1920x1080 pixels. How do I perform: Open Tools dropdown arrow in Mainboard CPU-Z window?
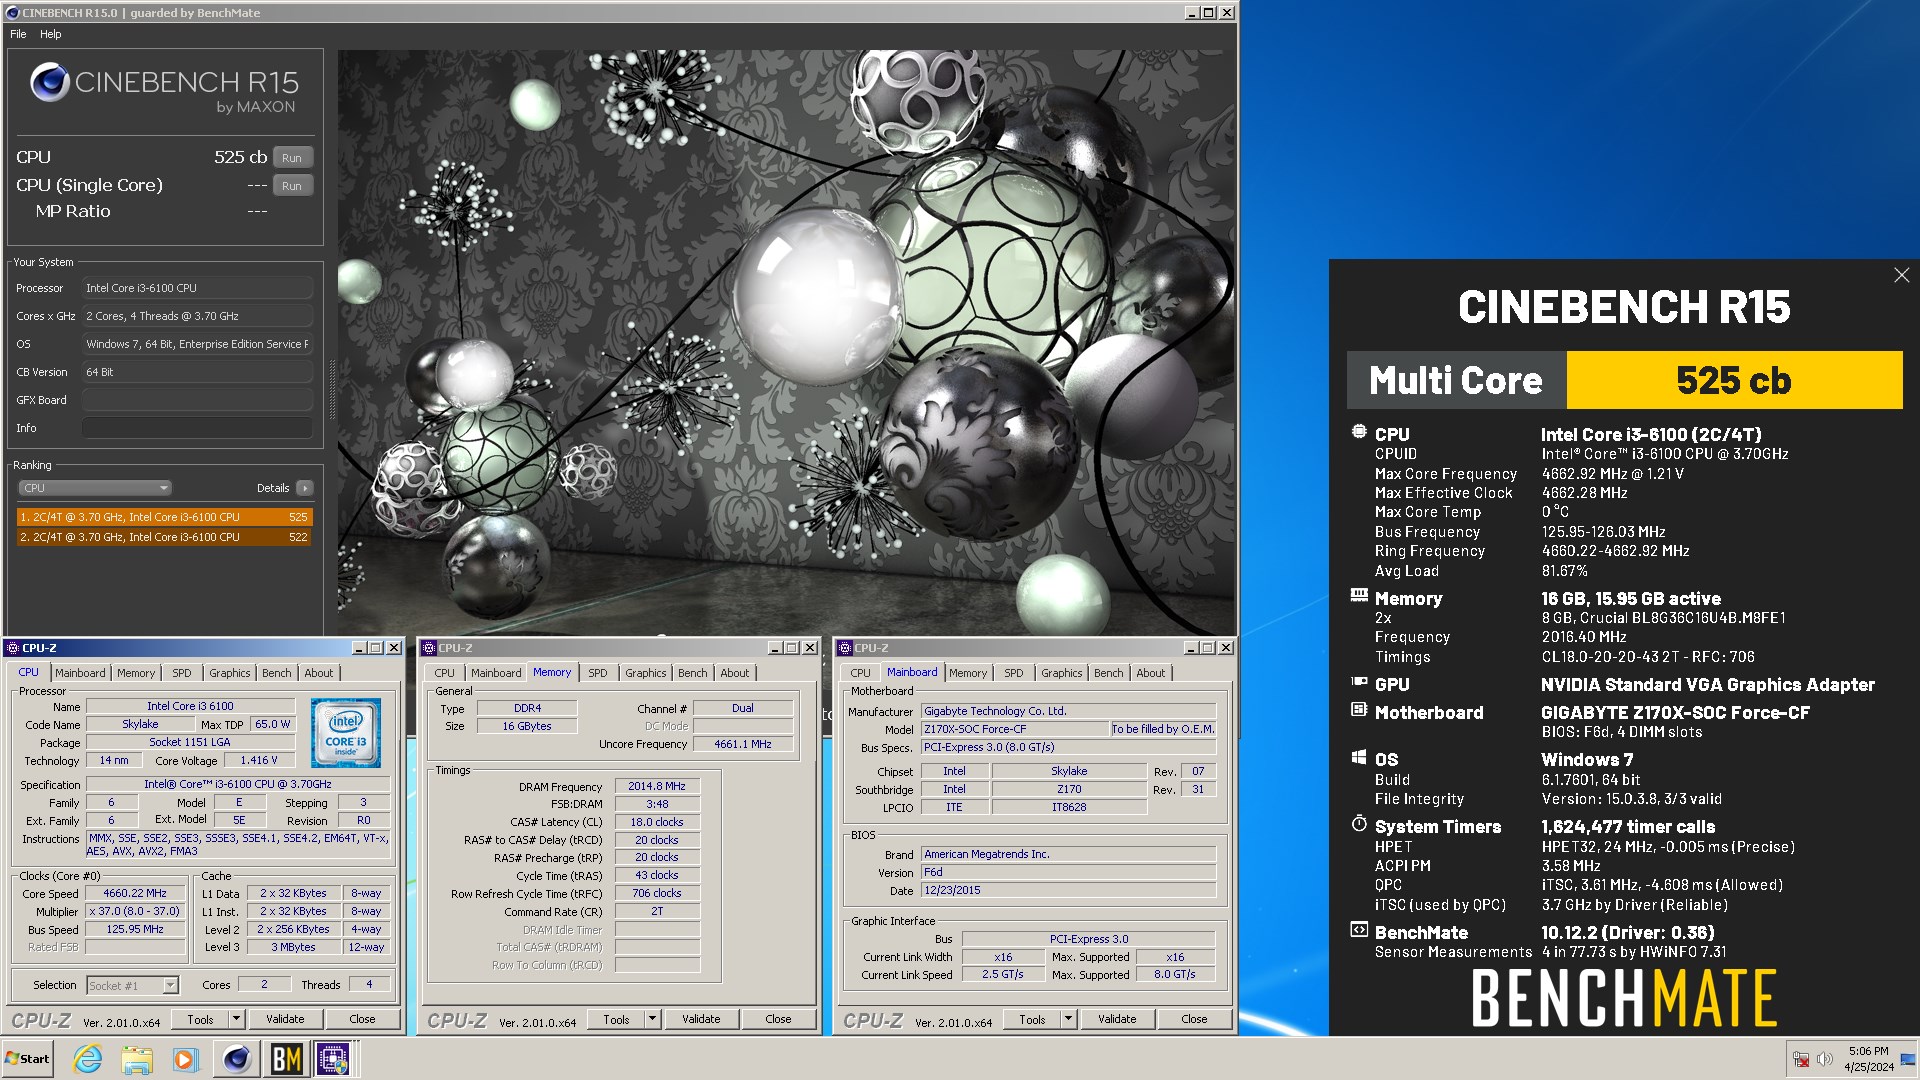point(1069,1019)
